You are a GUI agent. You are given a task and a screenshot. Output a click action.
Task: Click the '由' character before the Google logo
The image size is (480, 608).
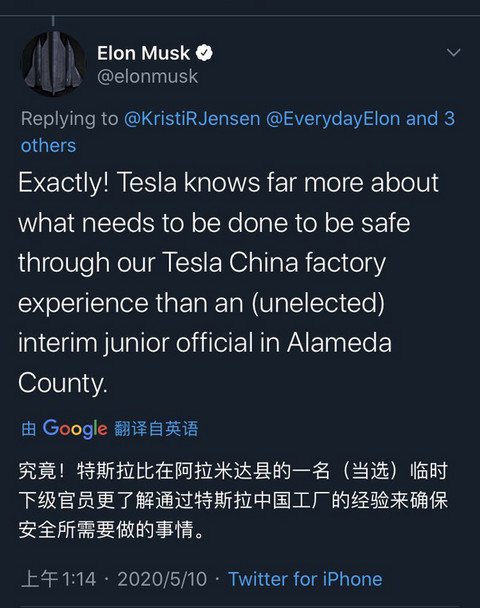point(29,429)
